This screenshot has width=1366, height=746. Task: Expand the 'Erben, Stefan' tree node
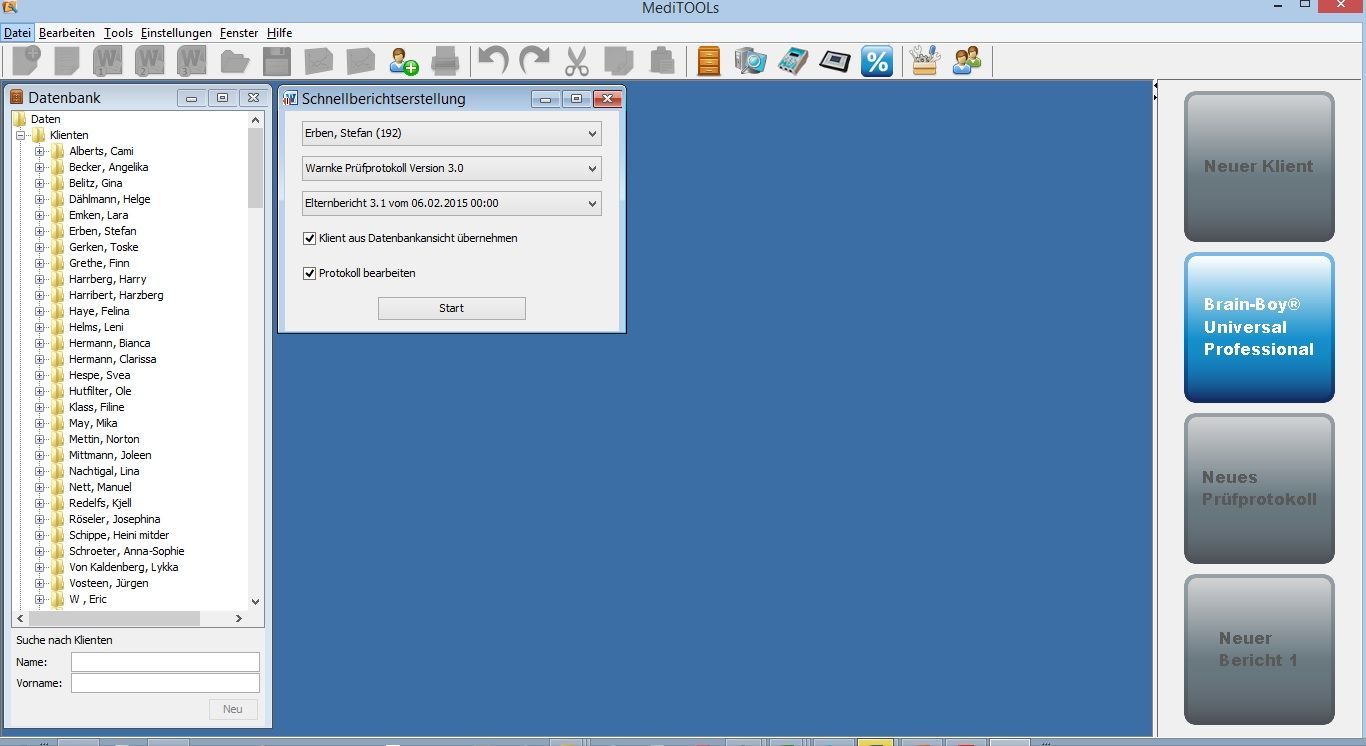click(x=40, y=231)
